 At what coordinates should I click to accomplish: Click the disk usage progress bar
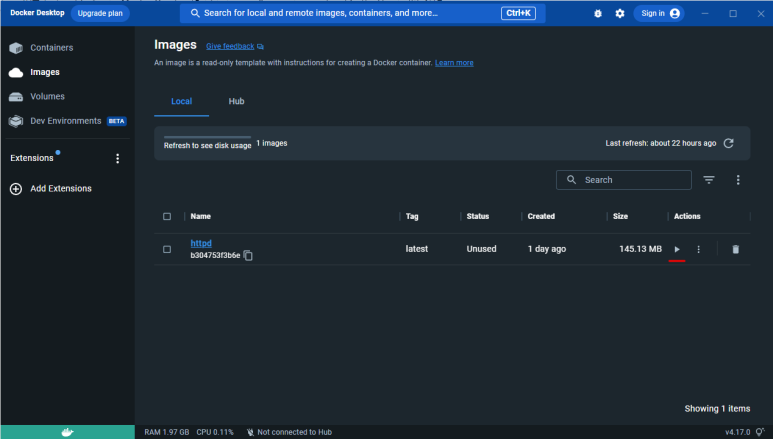click(208, 137)
